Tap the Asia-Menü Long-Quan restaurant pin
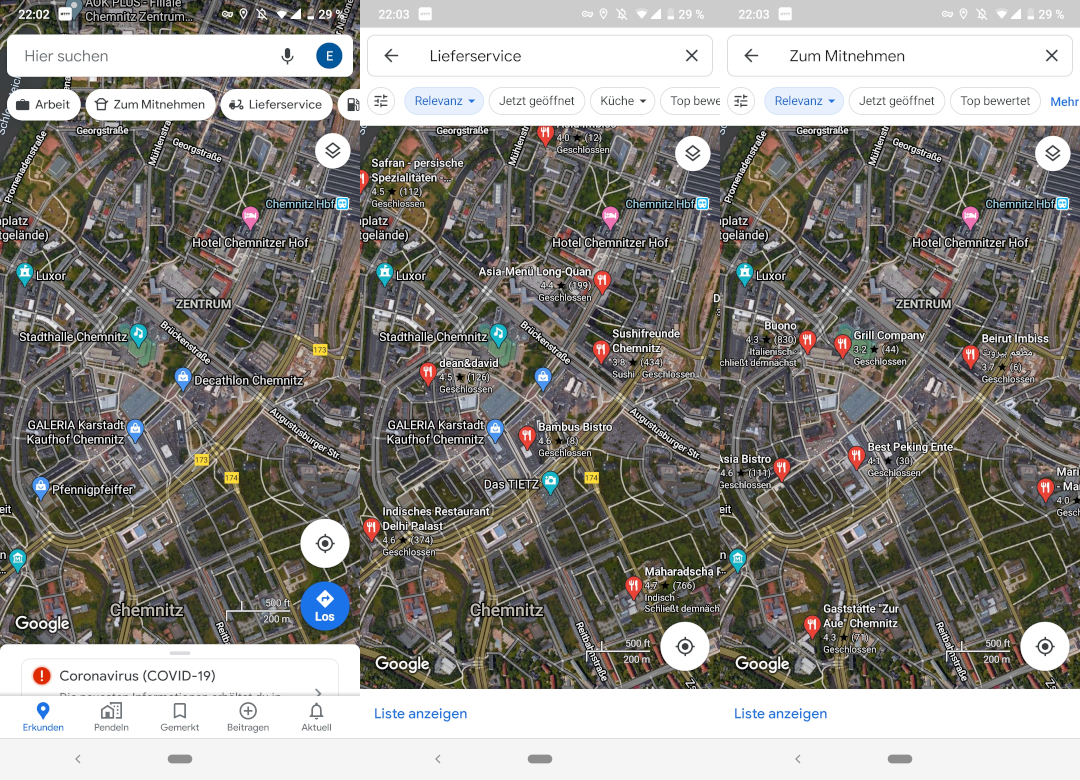Screen dimensions: 1080x780 coord(602,282)
